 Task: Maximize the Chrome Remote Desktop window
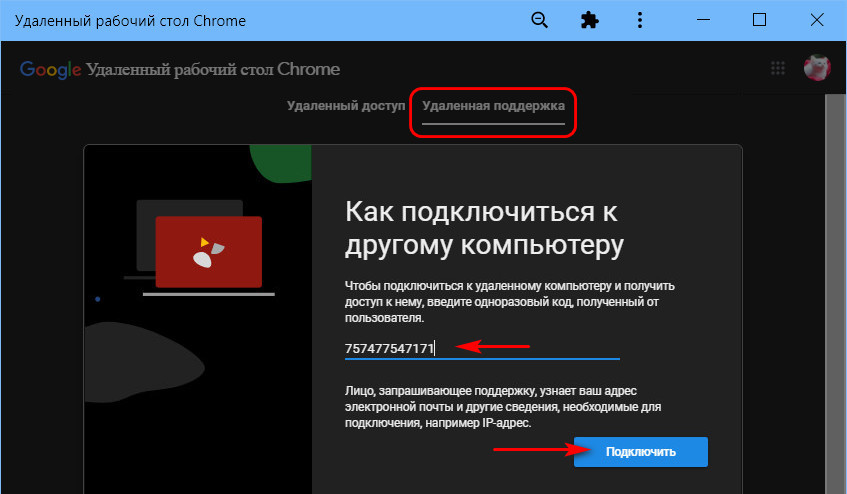point(759,20)
